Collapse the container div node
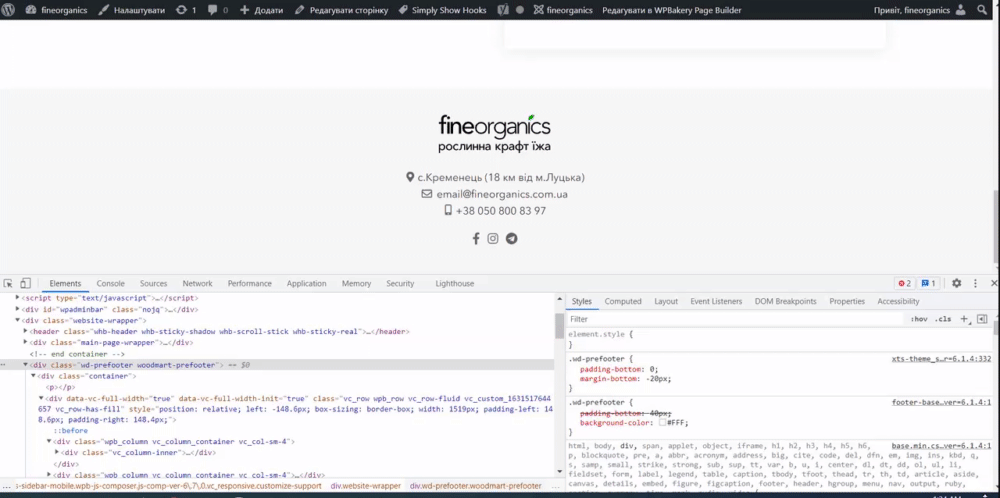Screen dimensions: 1000x498 pos(33,376)
